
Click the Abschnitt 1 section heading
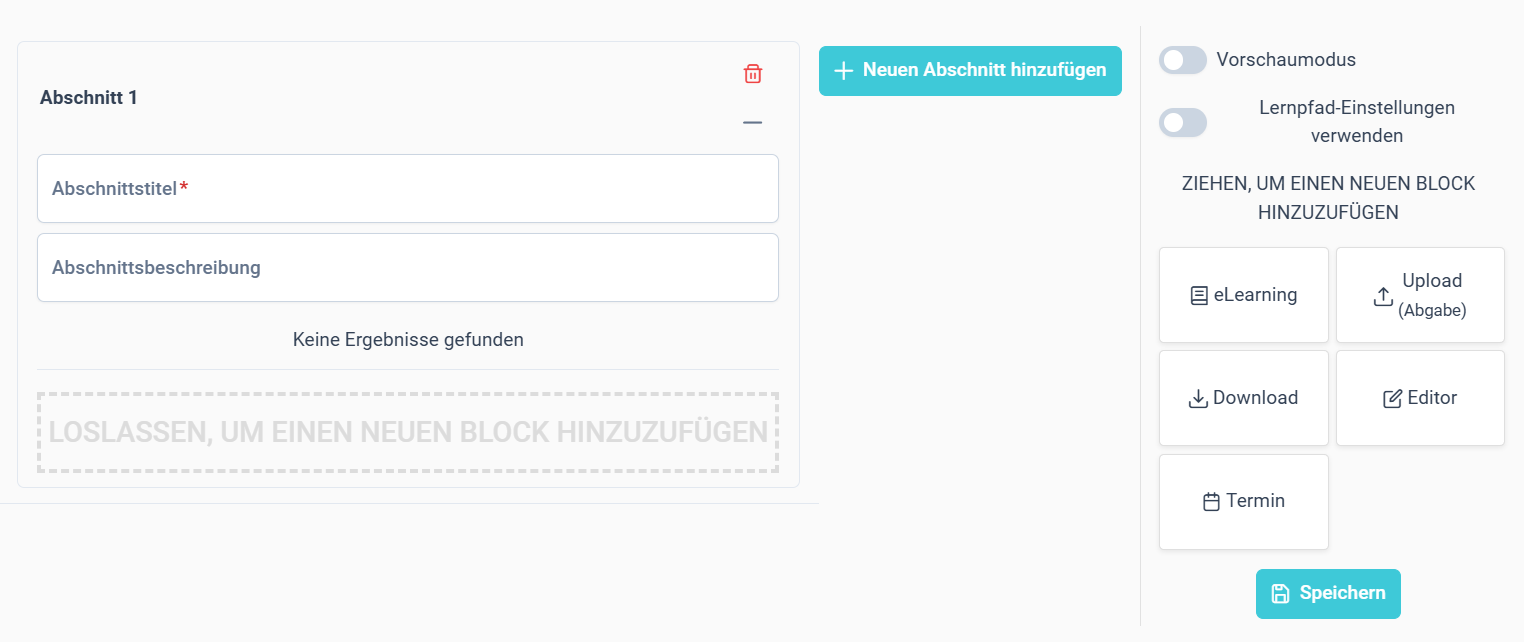coord(89,98)
